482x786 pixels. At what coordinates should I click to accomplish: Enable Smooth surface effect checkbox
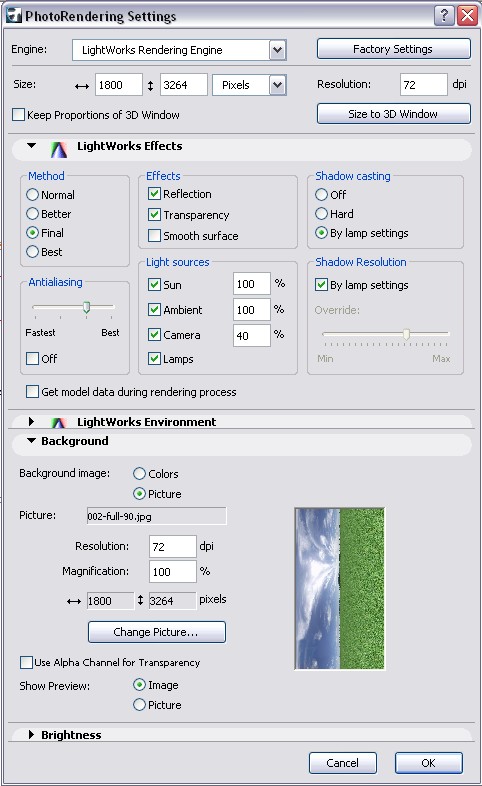coord(155,236)
